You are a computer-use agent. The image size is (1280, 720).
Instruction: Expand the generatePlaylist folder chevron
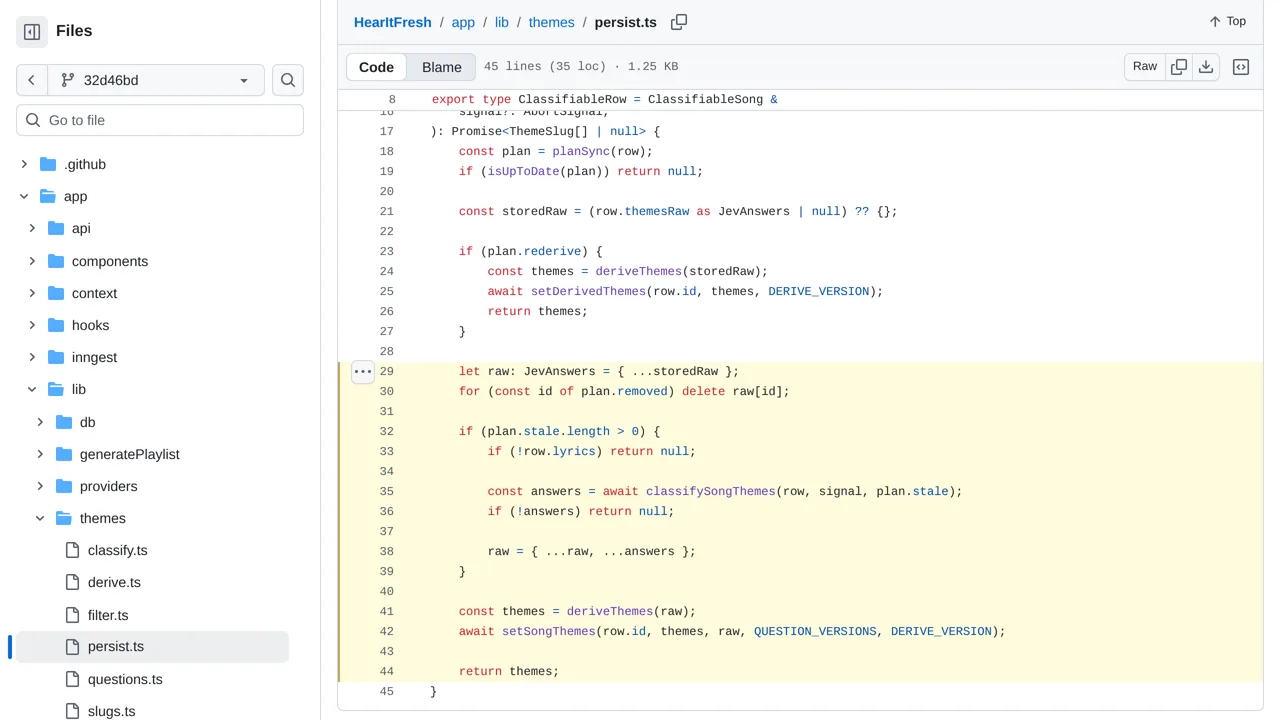point(40,454)
